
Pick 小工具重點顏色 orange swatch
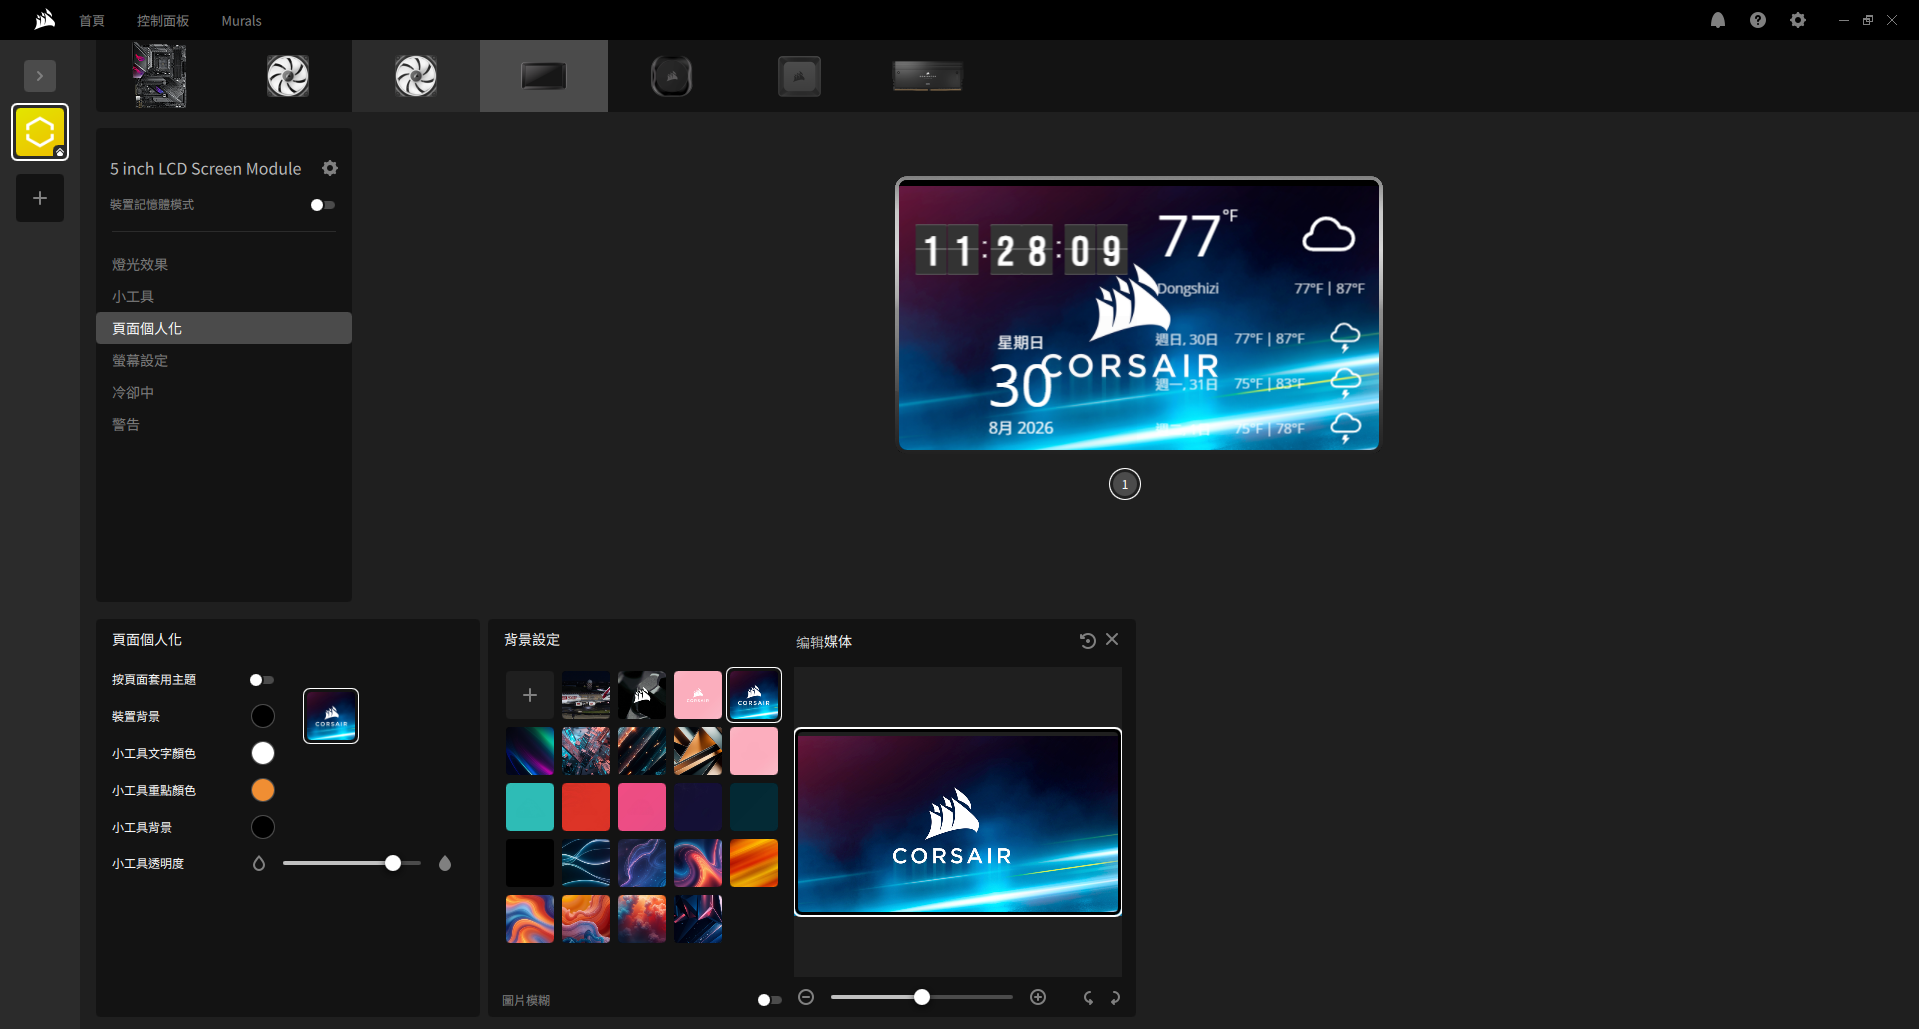(x=263, y=790)
